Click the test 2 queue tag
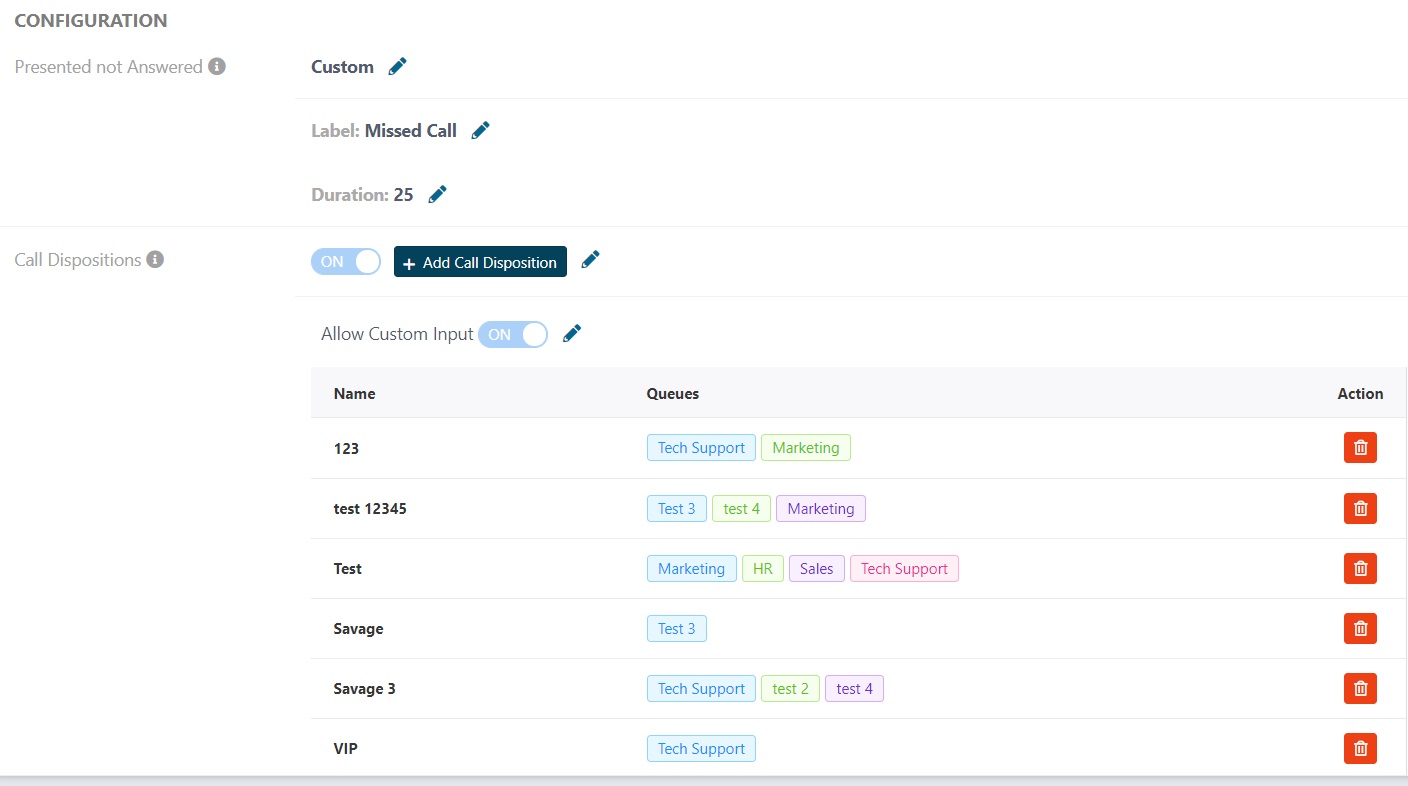Screen dimensions: 1408x786 click(x=790, y=688)
